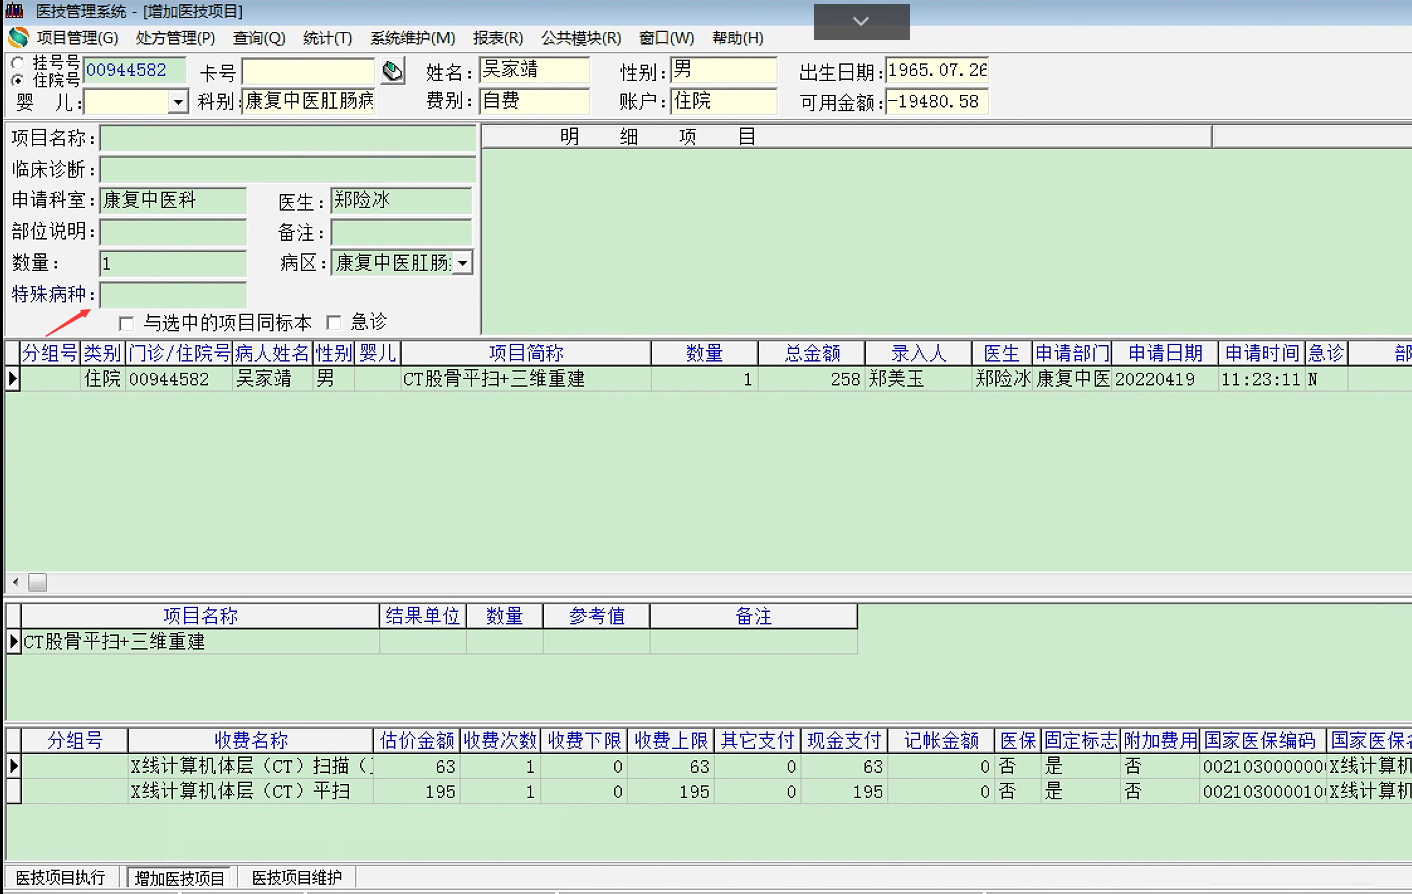Image resolution: width=1412 pixels, height=894 pixels.
Task: Select the request row showing 郑美玉
Action: 707,379
